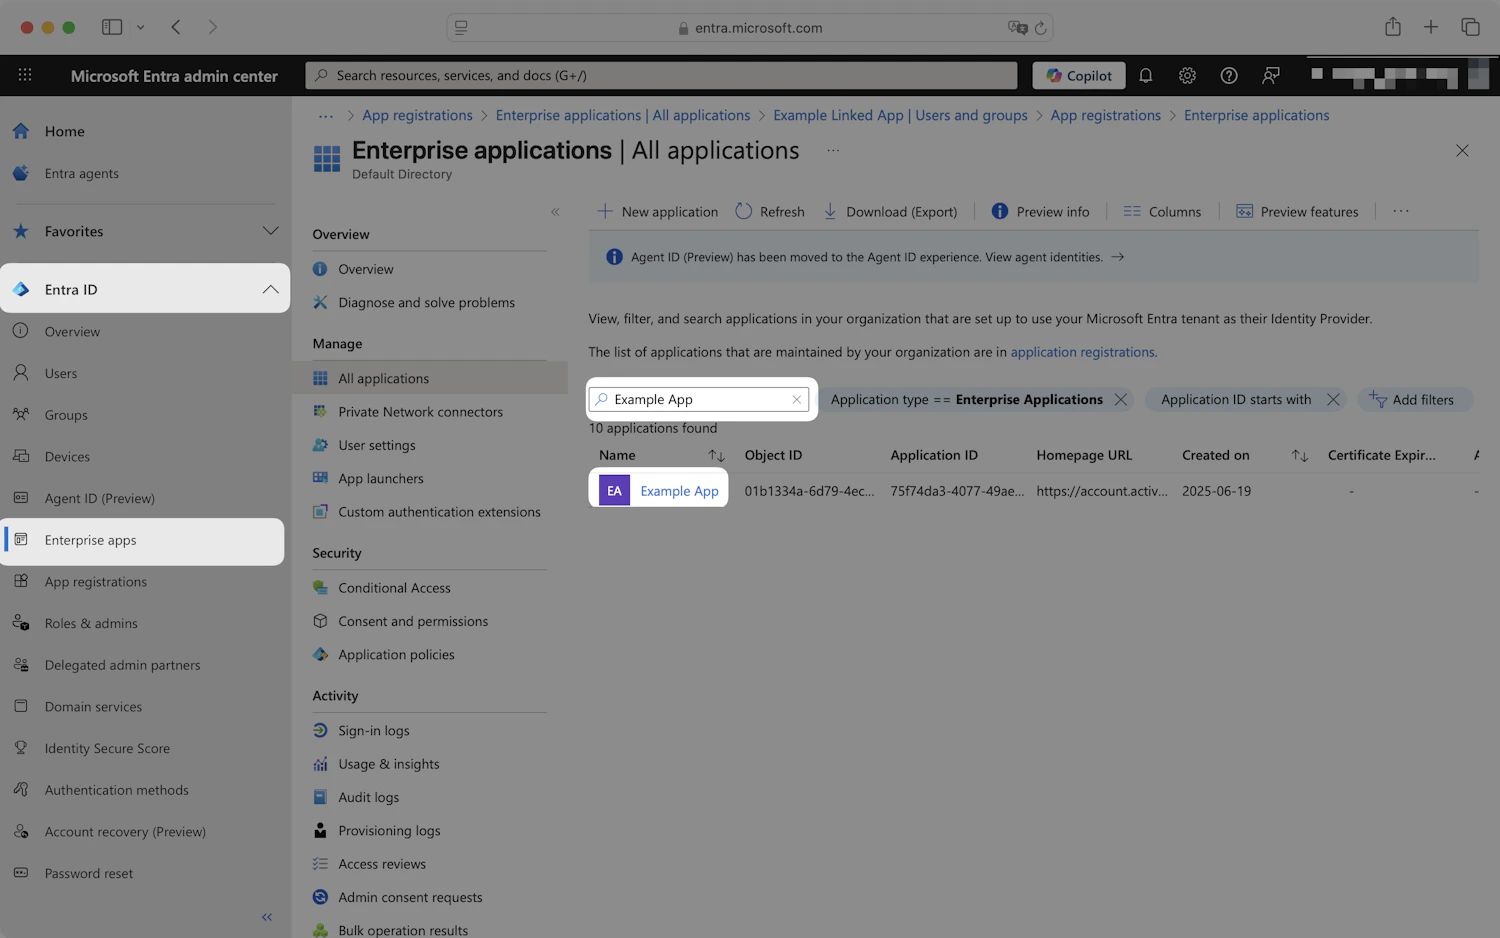Viewport: 1500px width, 938px height.
Task: Open the app launcher waffle icon
Action: [25, 75]
